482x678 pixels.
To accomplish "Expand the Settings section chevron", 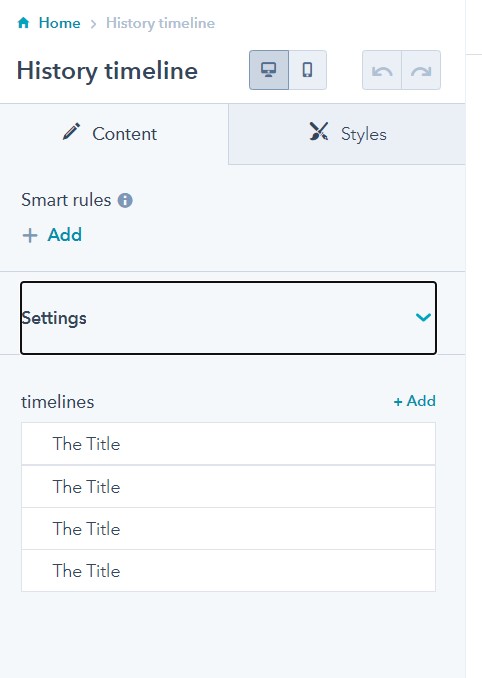I will [423, 317].
